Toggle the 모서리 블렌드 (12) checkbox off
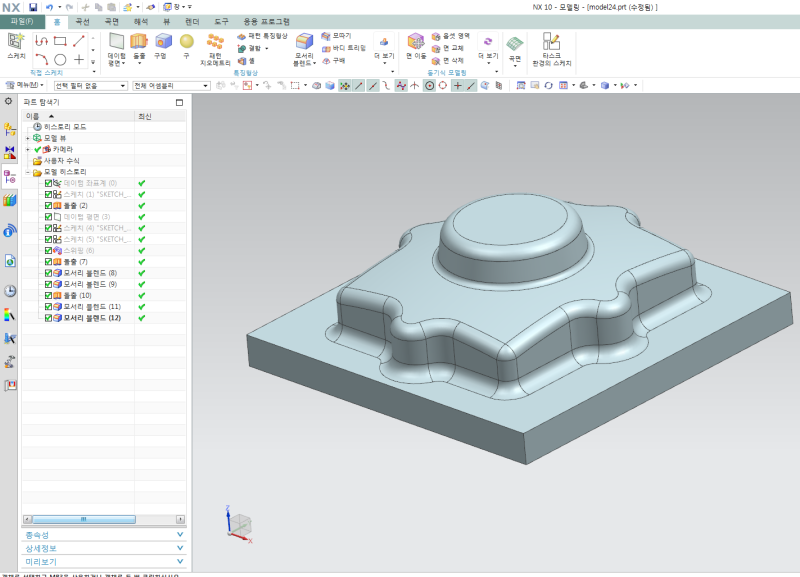 coord(46,316)
